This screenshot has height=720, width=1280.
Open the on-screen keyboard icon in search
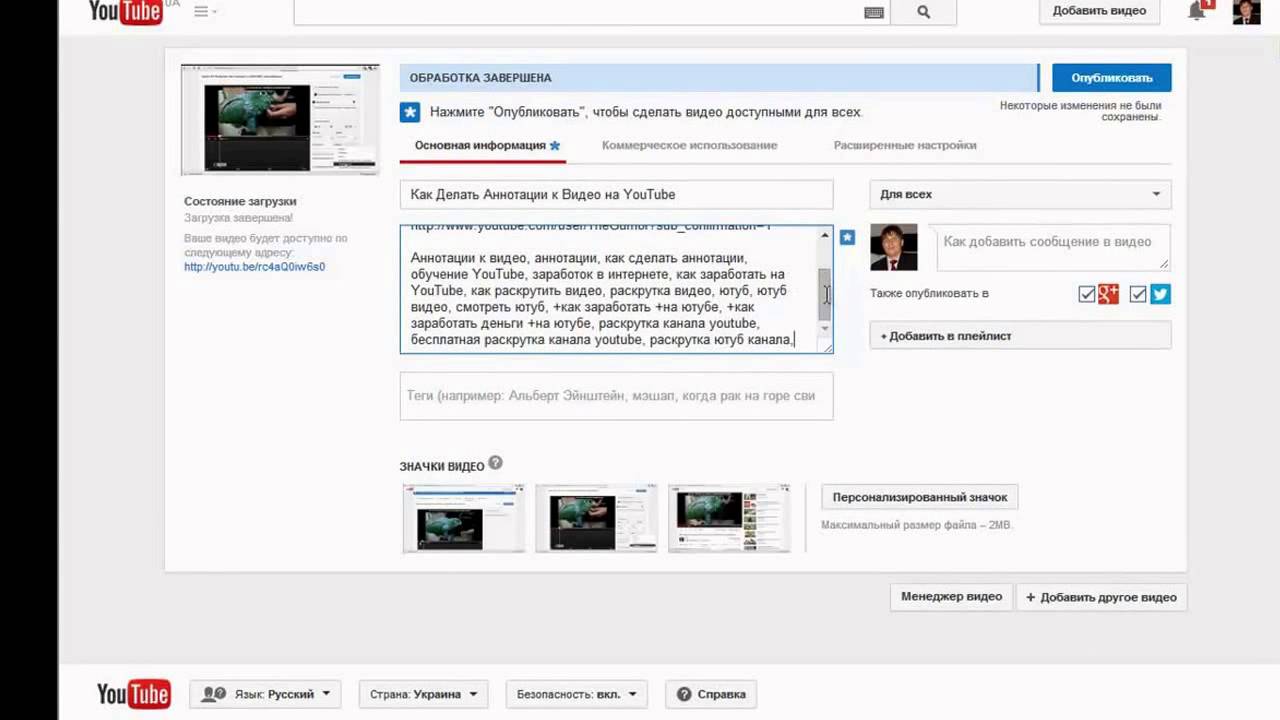click(874, 12)
